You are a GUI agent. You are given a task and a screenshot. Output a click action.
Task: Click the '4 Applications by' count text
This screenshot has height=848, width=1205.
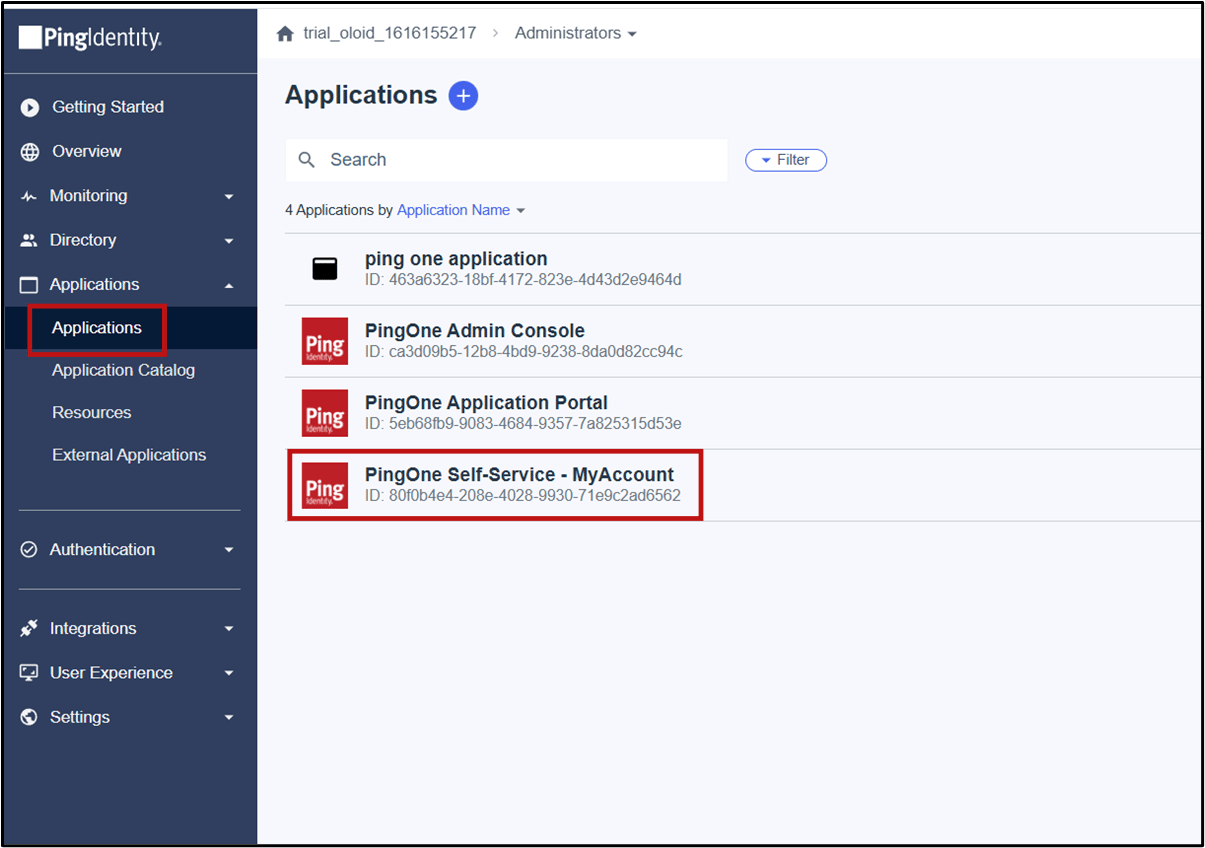coord(339,210)
